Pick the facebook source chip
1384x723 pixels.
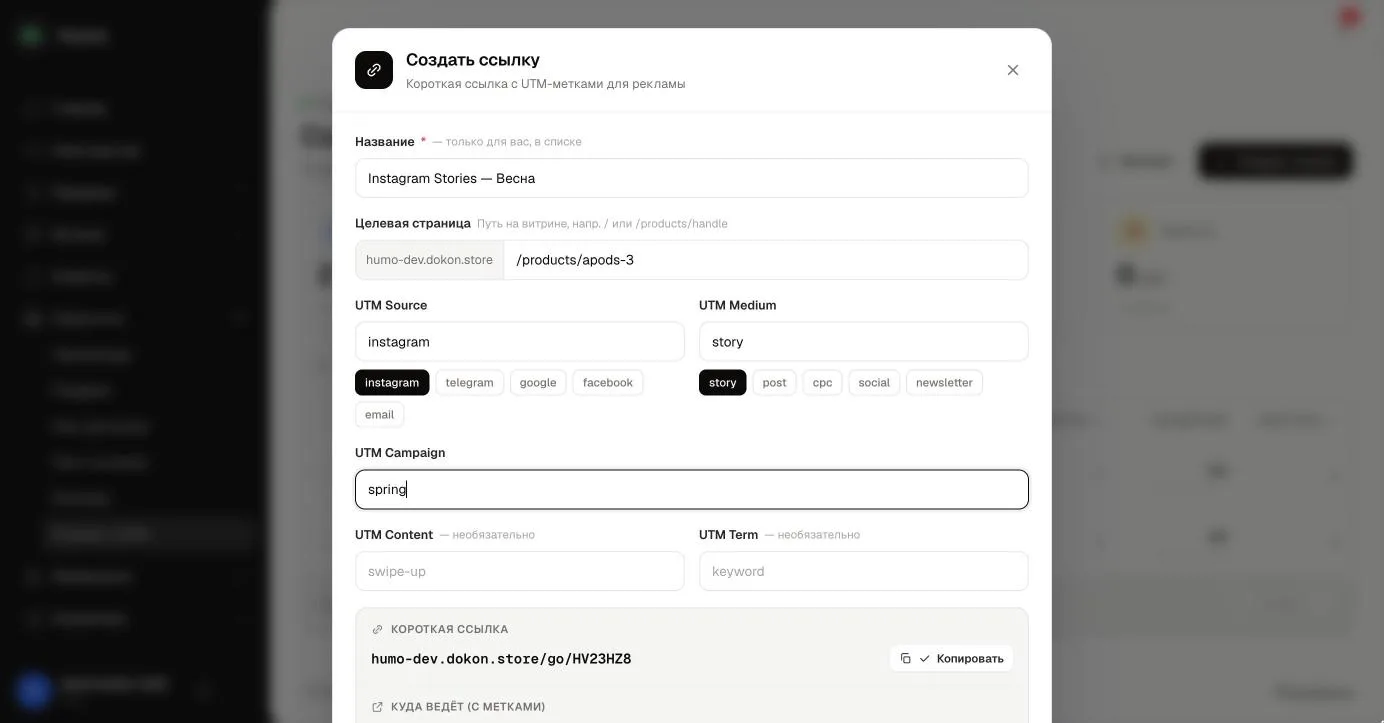click(x=608, y=383)
